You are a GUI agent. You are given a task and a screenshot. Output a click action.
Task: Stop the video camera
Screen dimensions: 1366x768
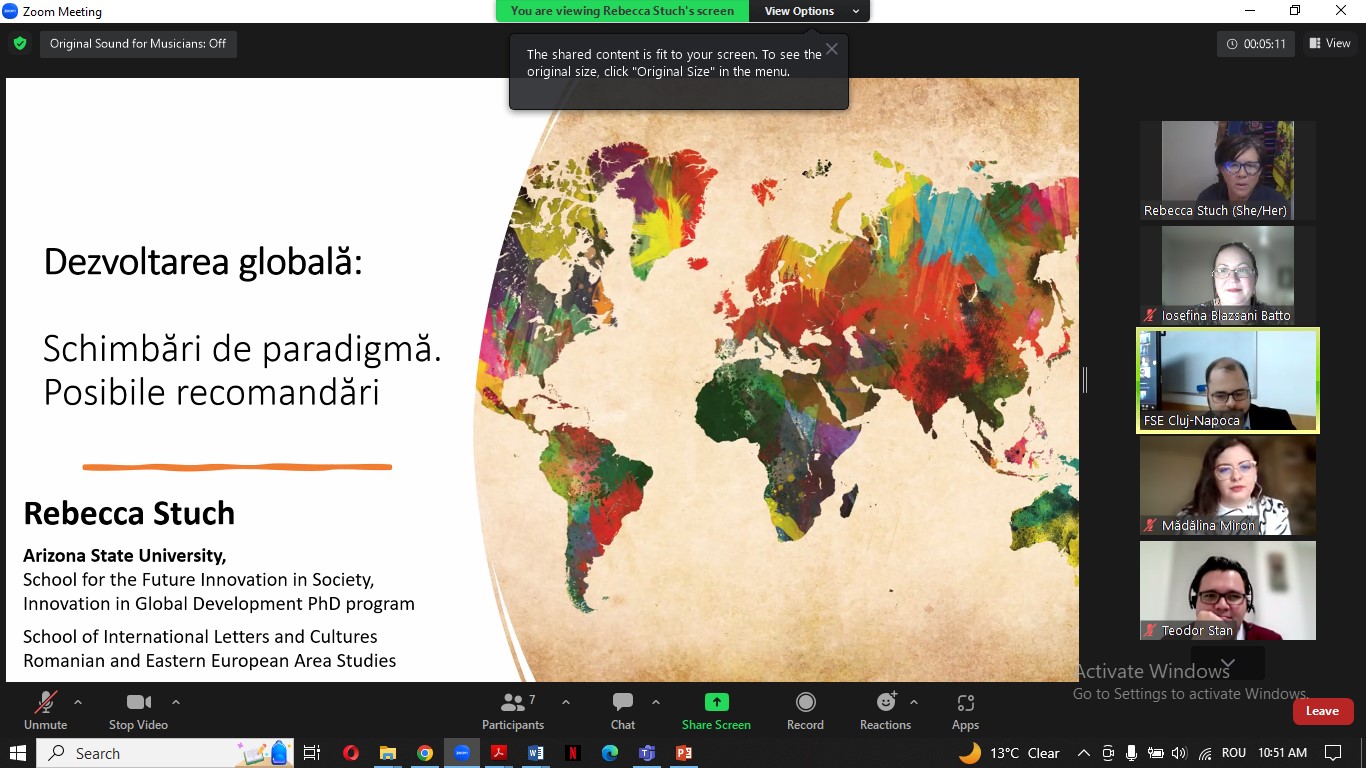pos(138,711)
